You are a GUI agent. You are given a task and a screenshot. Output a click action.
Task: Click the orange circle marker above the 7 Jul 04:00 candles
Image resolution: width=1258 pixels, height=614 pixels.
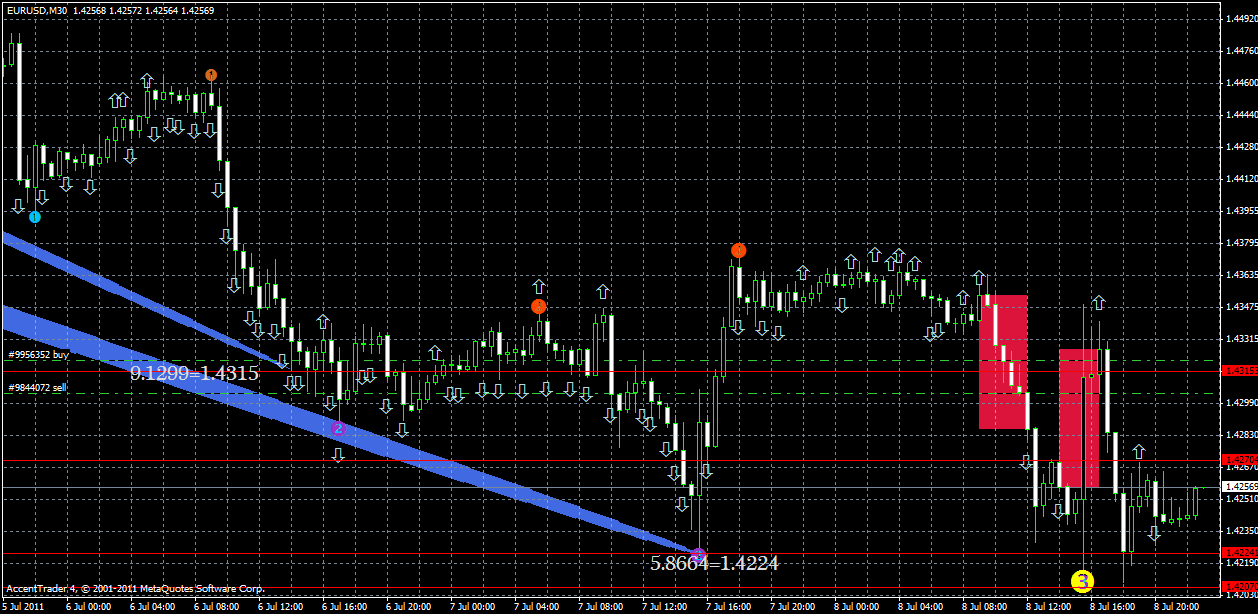click(x=539, y=306)
